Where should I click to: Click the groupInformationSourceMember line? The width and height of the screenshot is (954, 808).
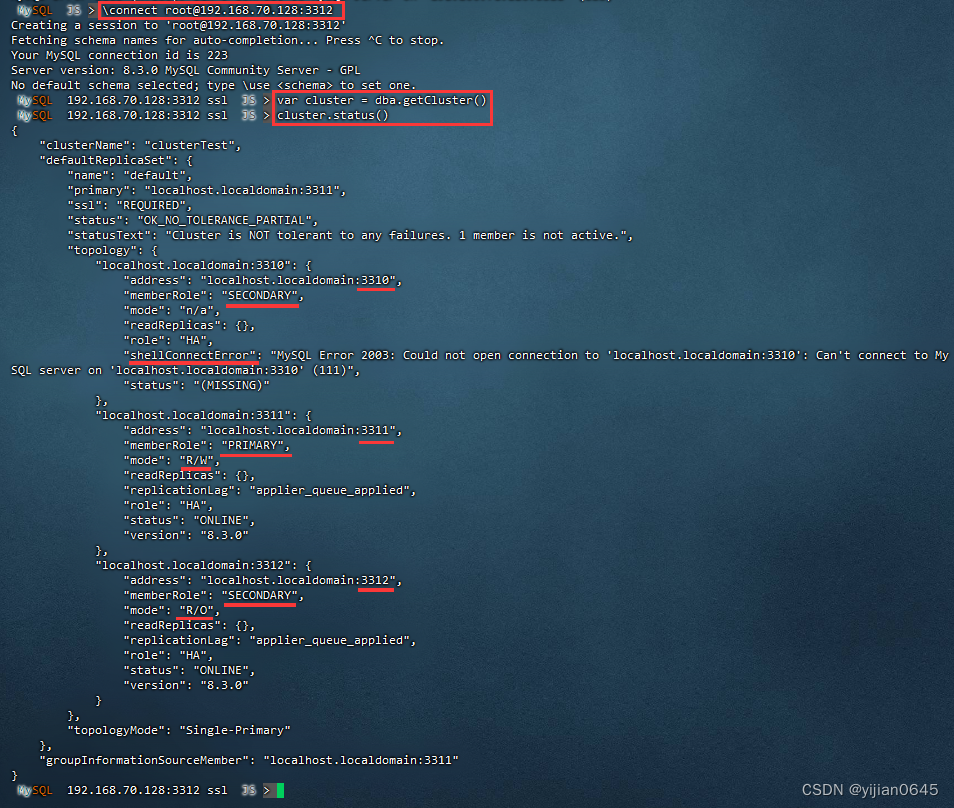249,761
